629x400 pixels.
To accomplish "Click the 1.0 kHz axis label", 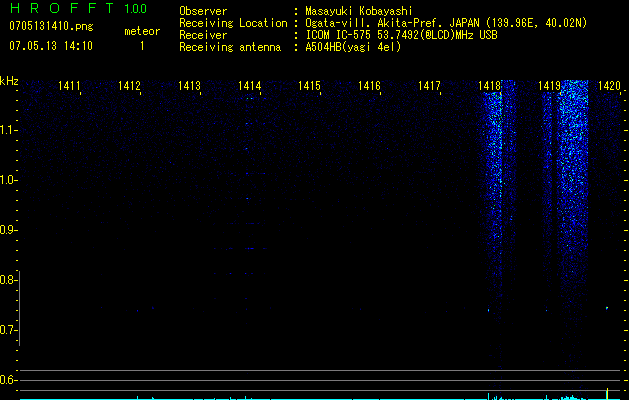I will (x=8, y=180).
